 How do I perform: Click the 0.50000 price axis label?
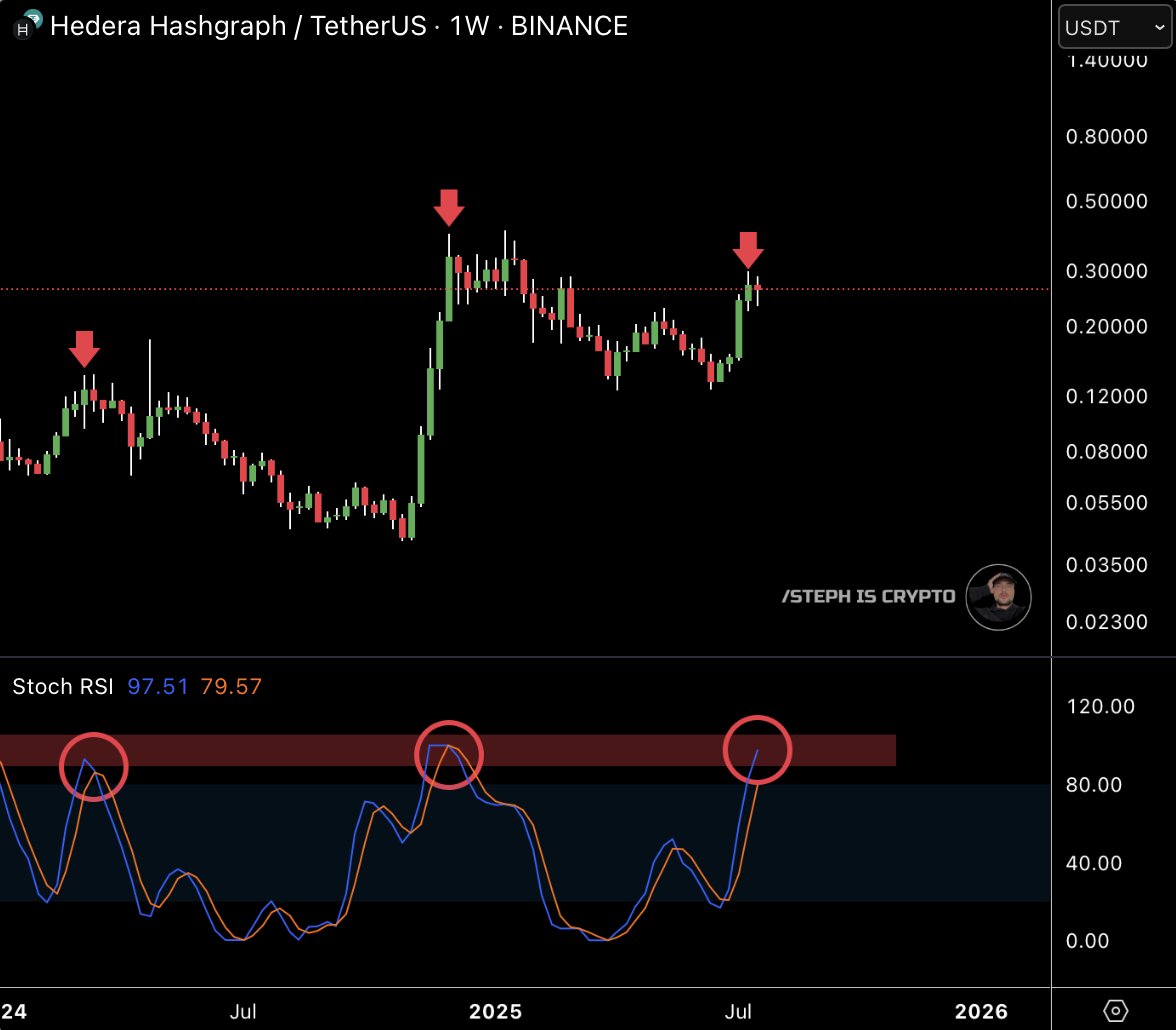1106,201
